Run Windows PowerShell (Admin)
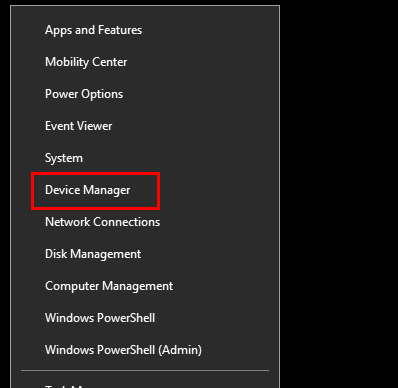 click(x=123, y=350)
